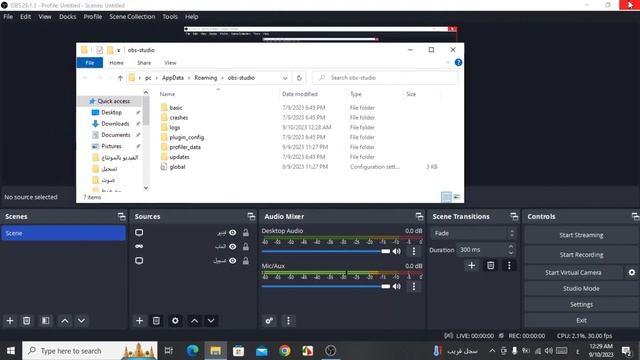Screen dimensions: 640x360
Task: Open Explorer quick access toolbar dropdown arrow
Action: point(119,50)
